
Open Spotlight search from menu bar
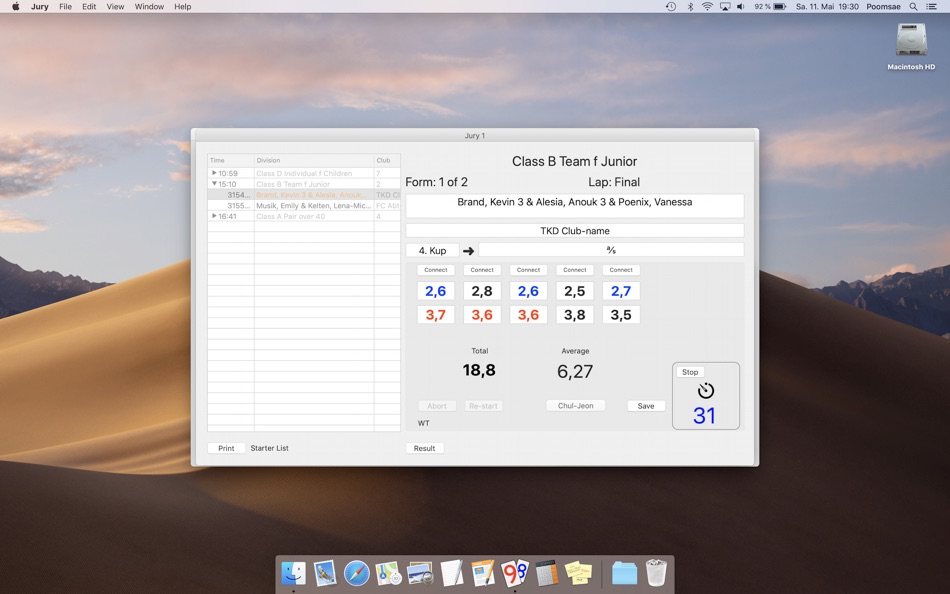point(912,6)
